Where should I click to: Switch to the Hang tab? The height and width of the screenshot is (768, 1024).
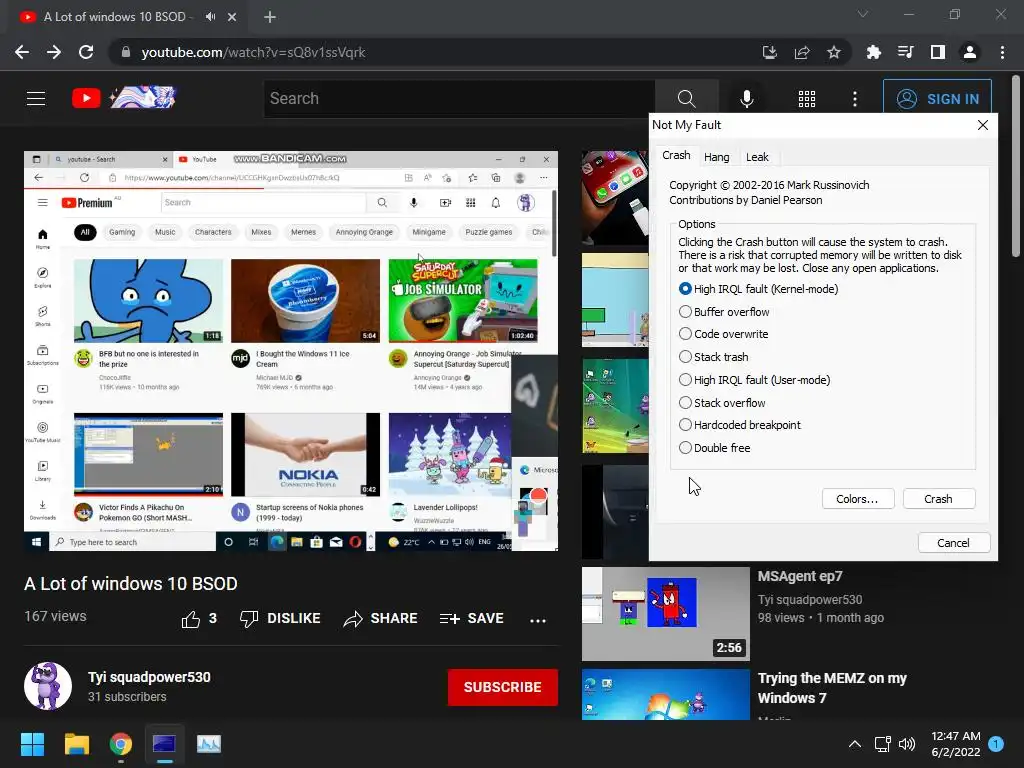[x=716, y=157]
